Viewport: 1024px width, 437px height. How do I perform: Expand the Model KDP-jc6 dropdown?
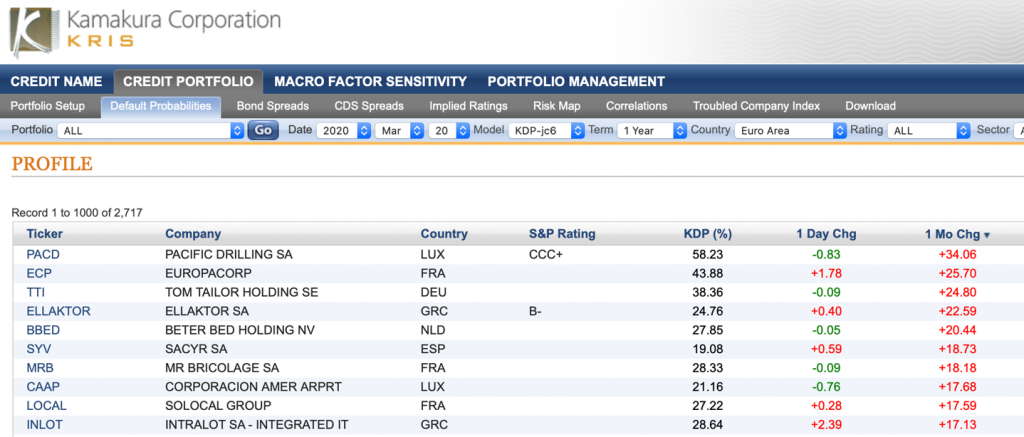[546, 131]
